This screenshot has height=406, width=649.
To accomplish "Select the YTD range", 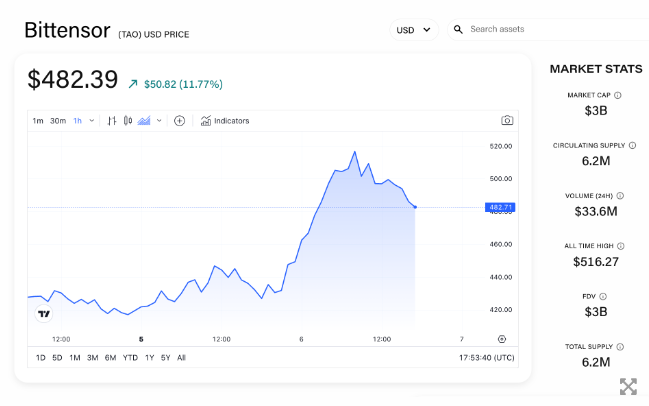I will pyautogui.click(x=130, y=358).
